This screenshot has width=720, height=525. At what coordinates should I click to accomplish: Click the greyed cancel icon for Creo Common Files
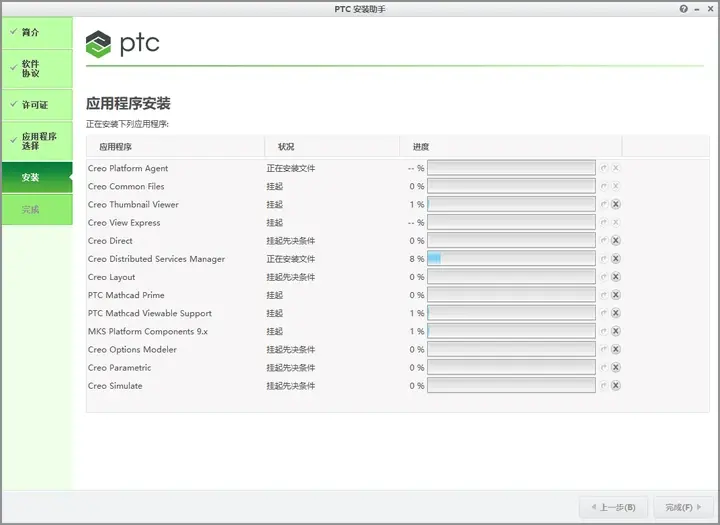(616, 186)
